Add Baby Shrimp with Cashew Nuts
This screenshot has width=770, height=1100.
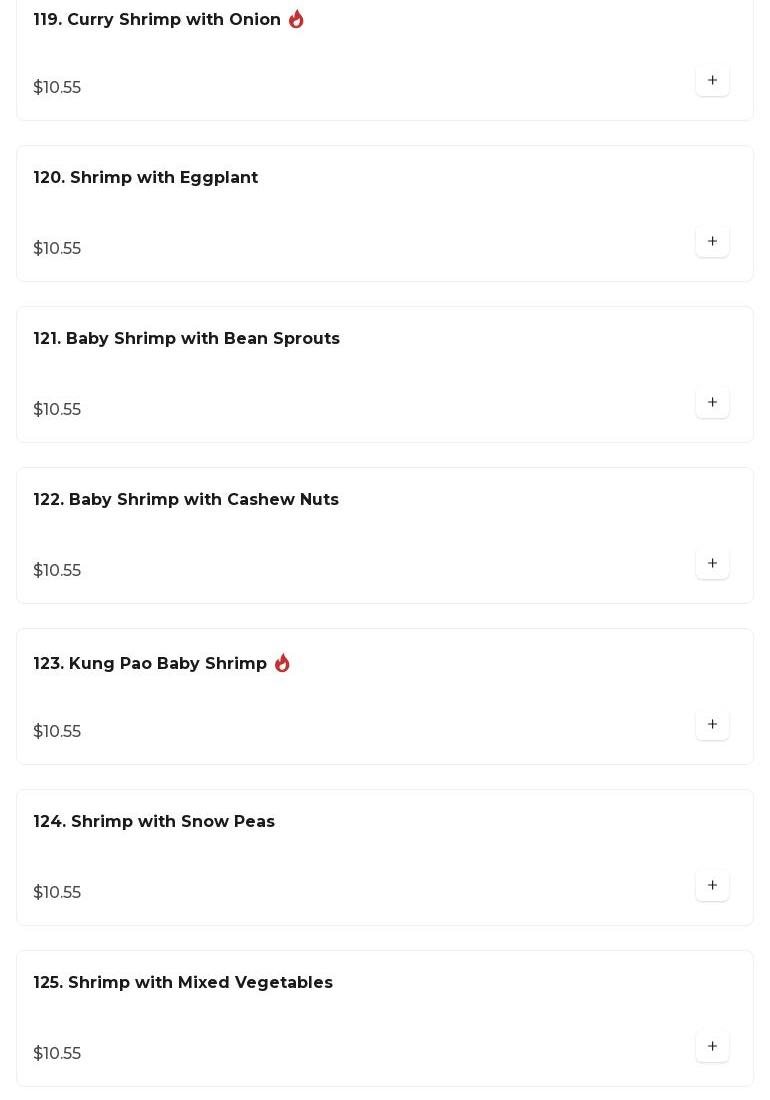[712, 564]
